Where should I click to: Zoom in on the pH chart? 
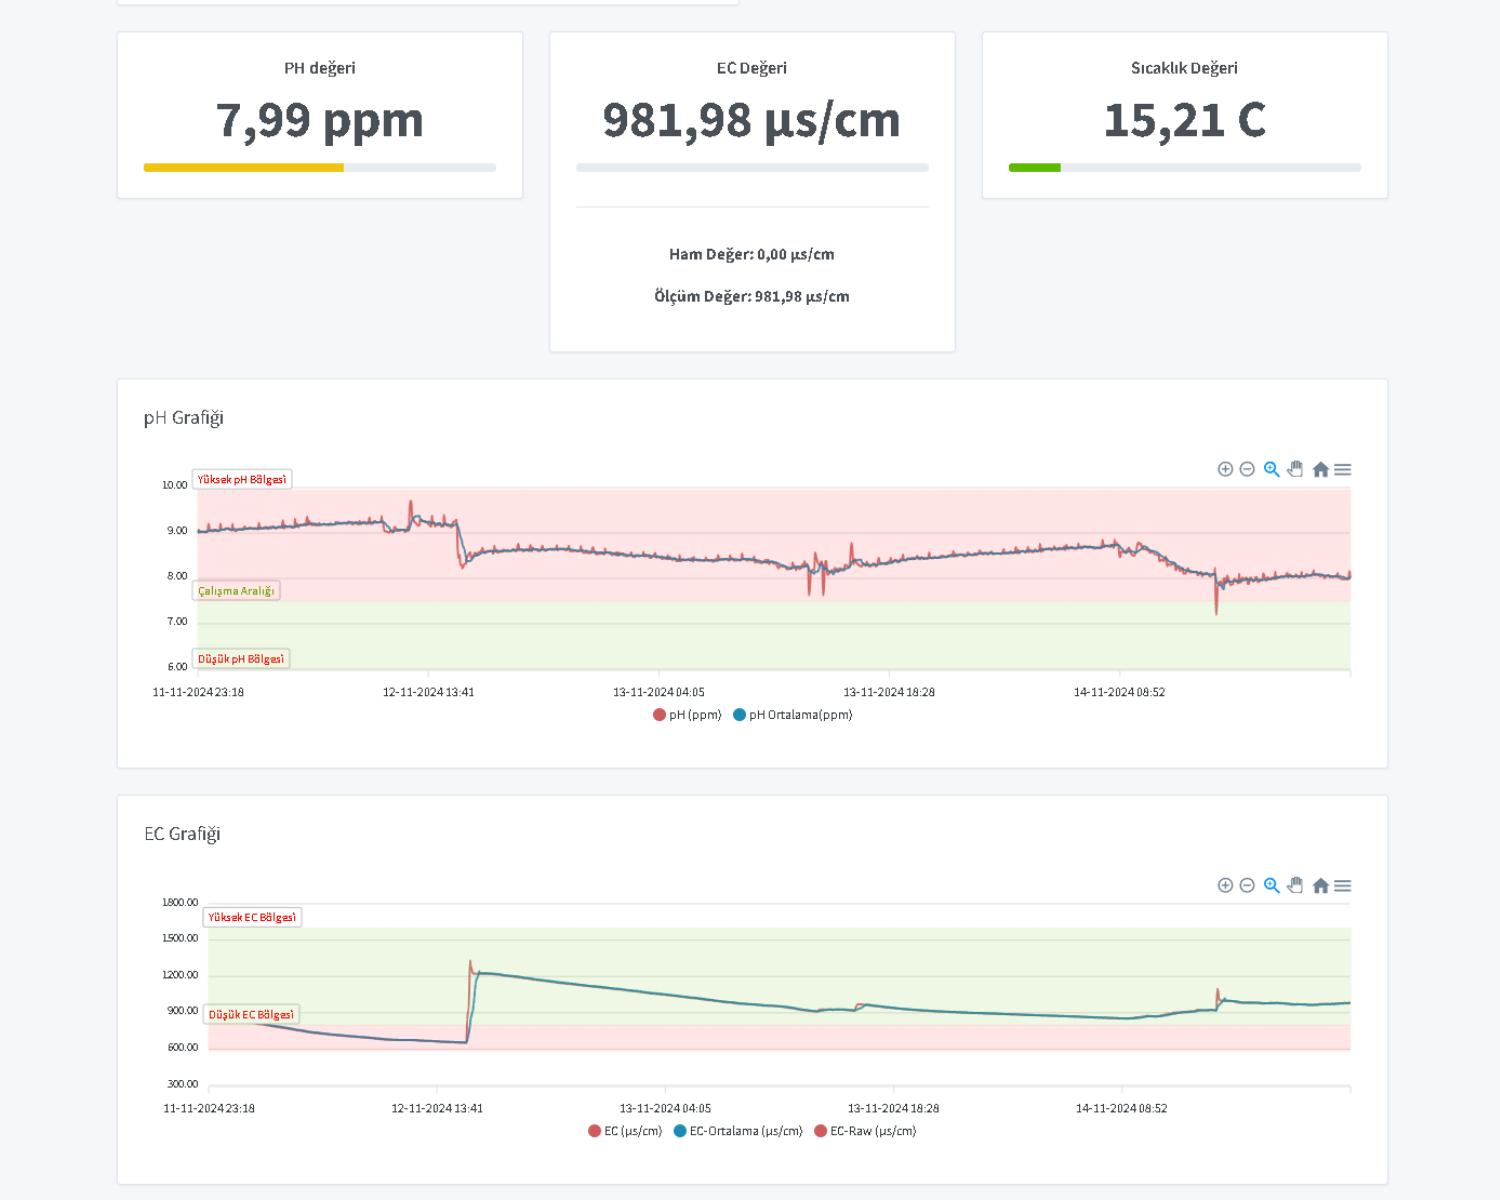pos(1225,469)
